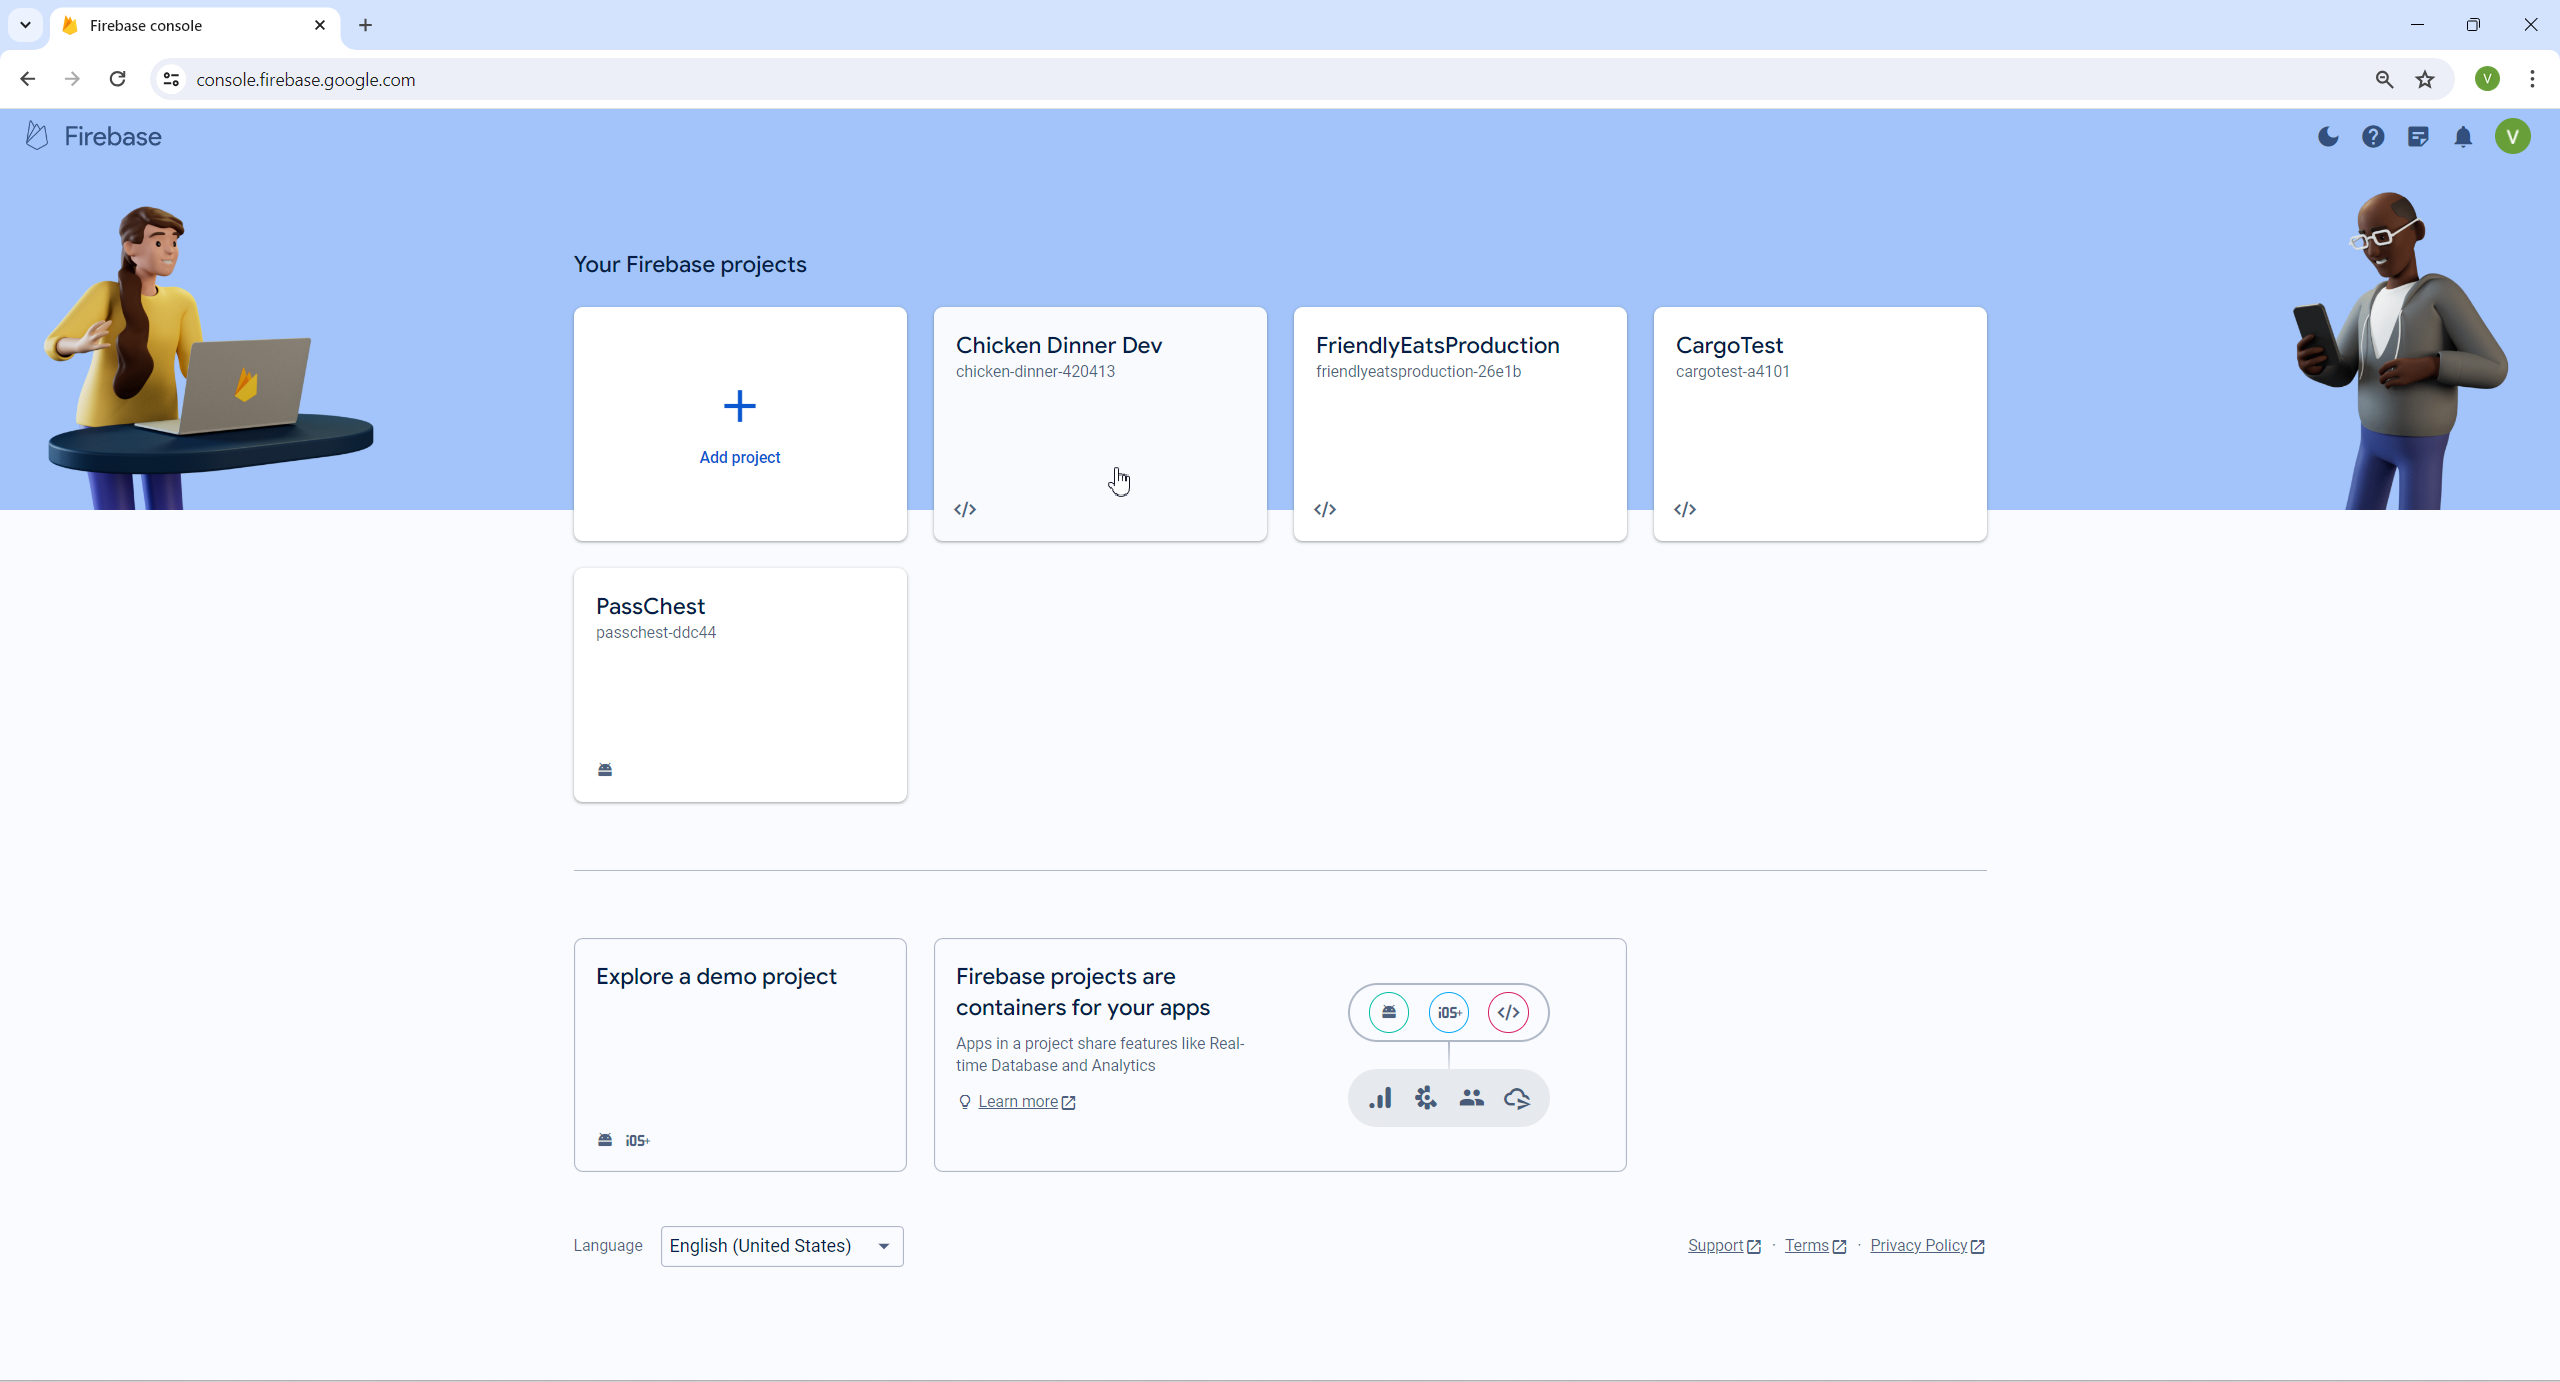The height and width of the screenshot is (1382, 2560).
Task: View Firebase notifications bell
Action: pyautogui.click(x=2463, y=137)
